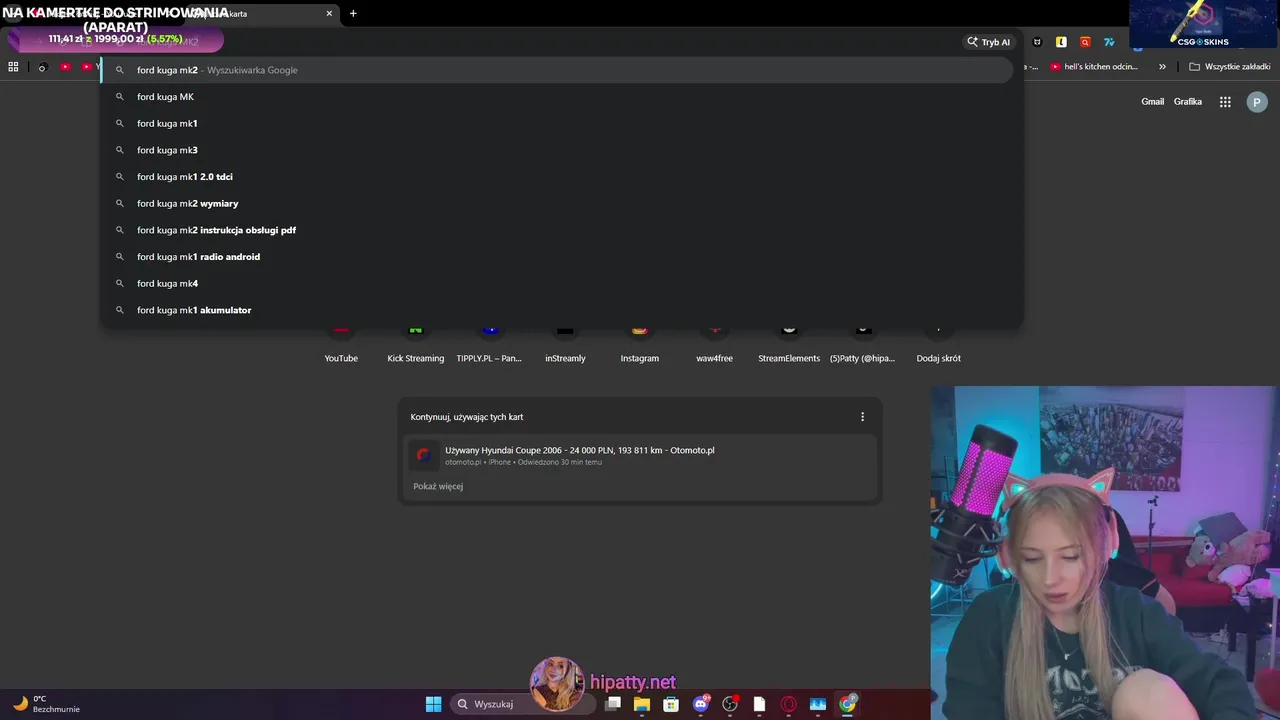This screenshot has width=1280, height=720.
Task: Open the hell's kitchen odcin... bookmark
Action: 1094,67
